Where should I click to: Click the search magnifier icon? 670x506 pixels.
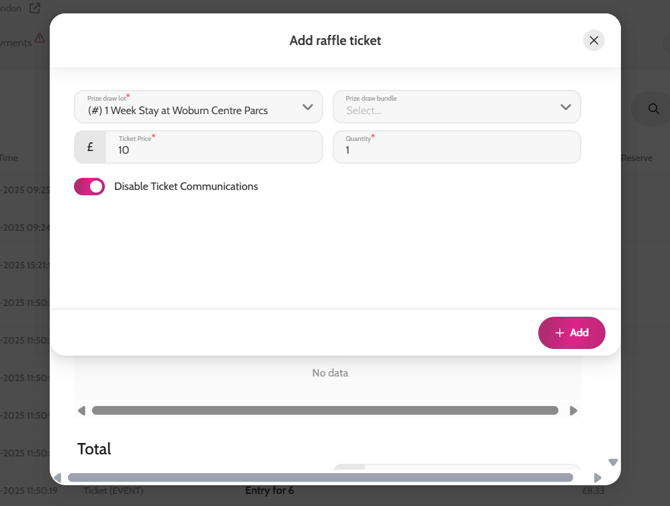coord(653,109)
